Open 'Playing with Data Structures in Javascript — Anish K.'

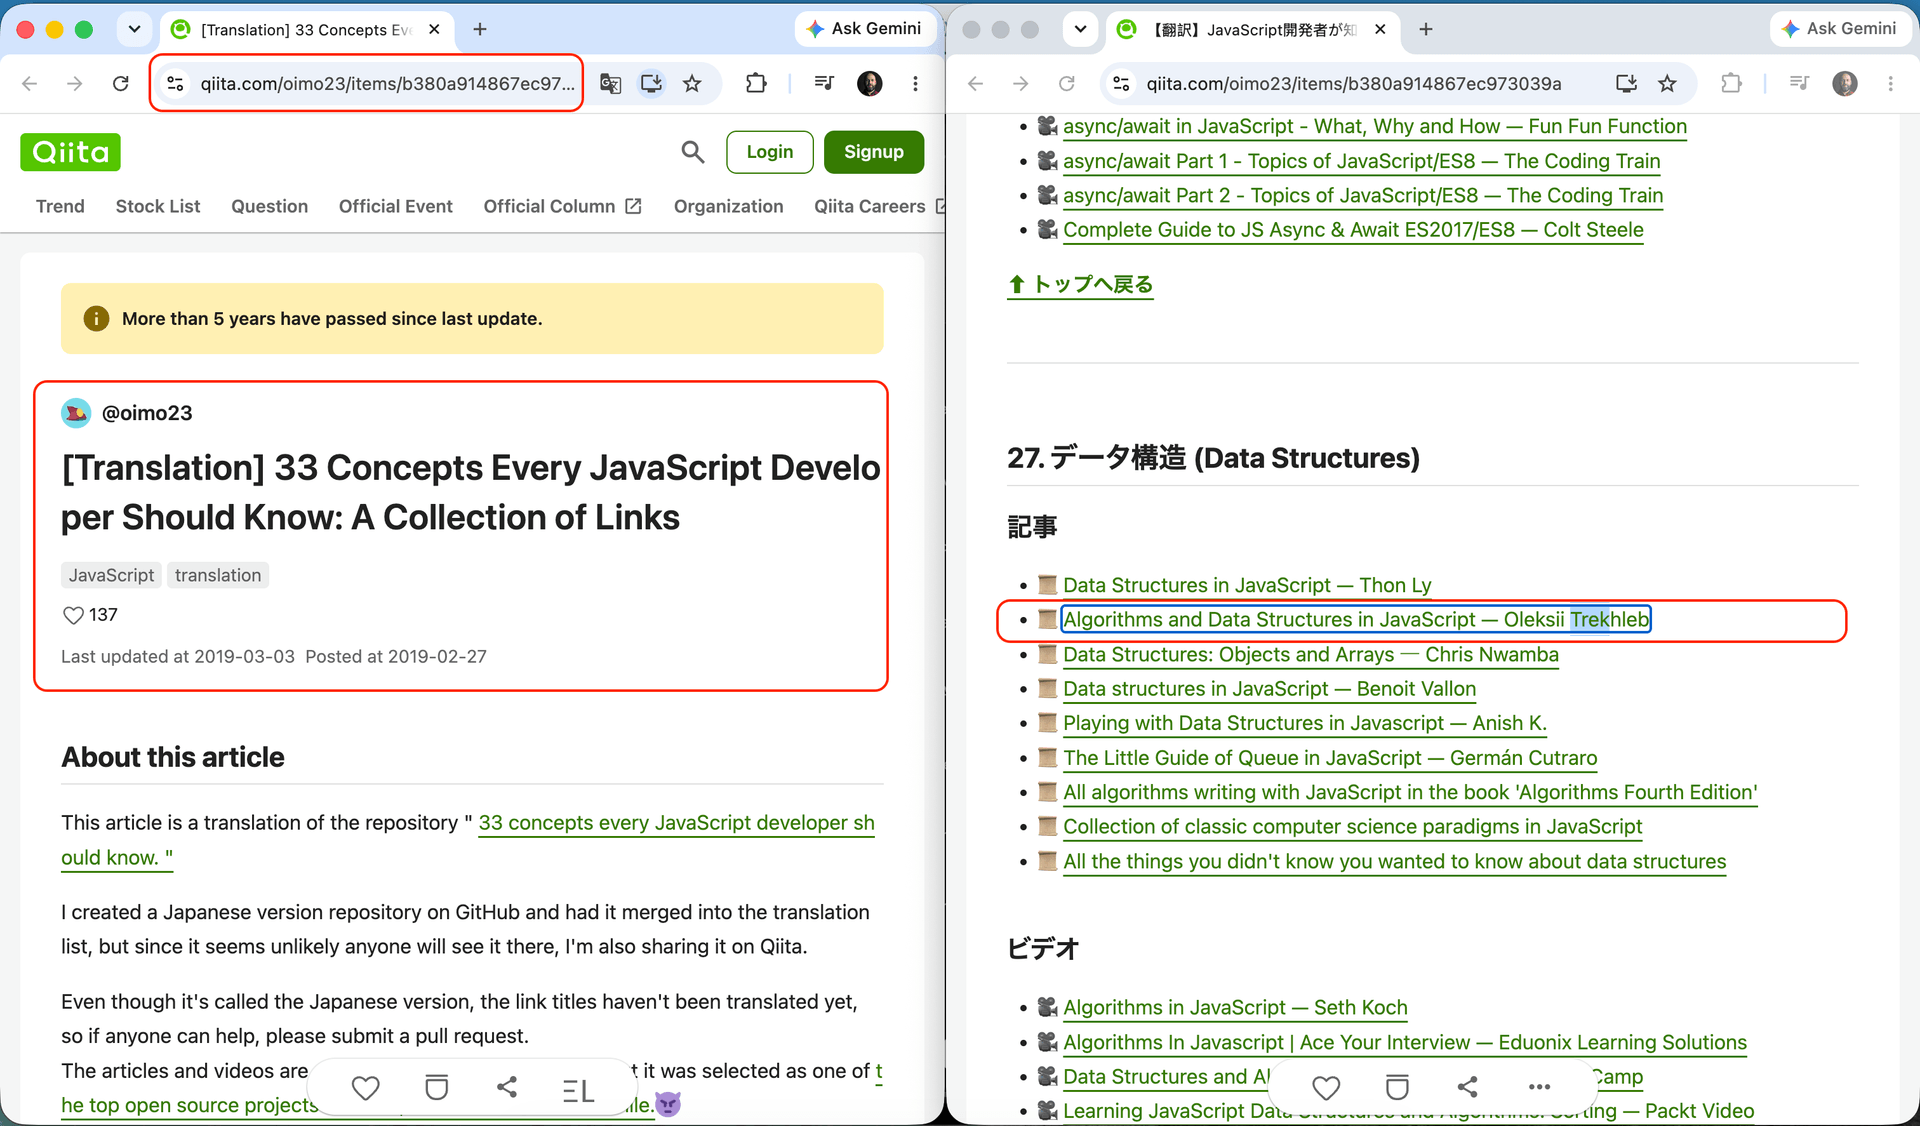1305,723
